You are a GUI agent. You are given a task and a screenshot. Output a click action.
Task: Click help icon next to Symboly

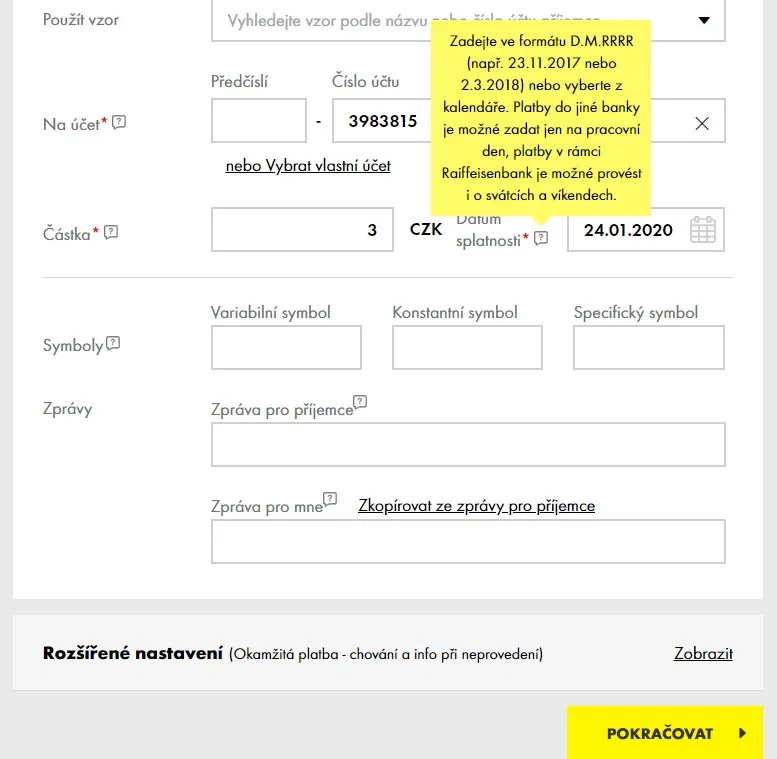pos(113,343)
